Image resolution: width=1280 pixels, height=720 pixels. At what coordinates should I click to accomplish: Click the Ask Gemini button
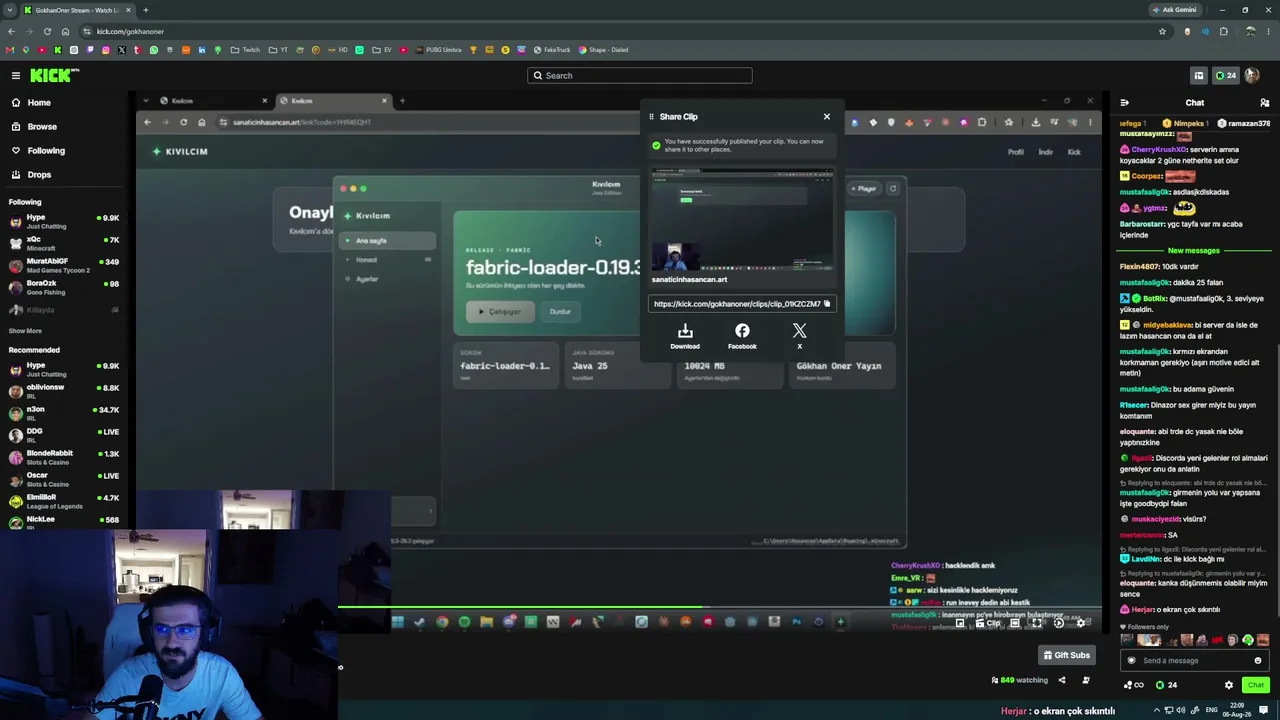click(1175, 10)
